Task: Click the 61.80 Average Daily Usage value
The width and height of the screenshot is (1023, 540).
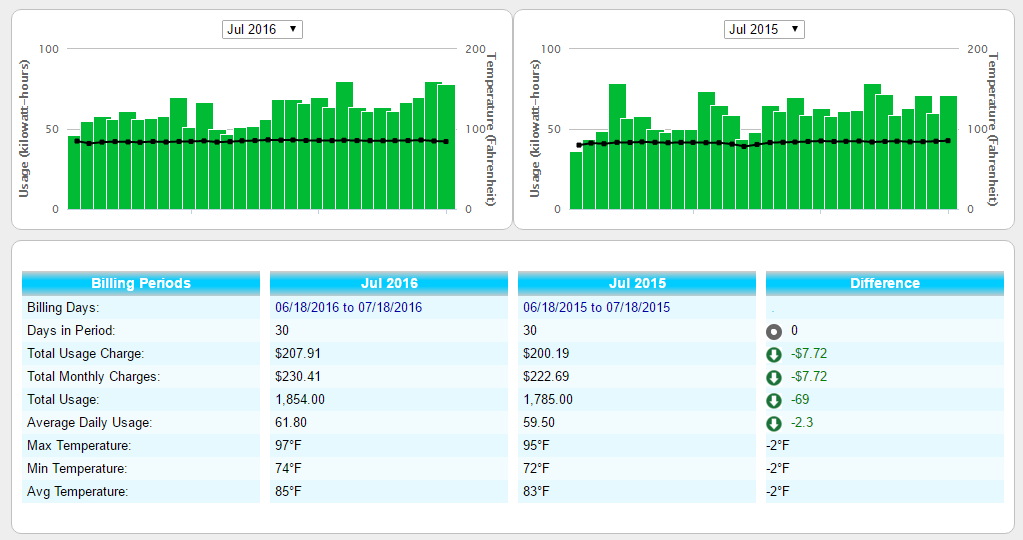Action: (x=291, y=423)
